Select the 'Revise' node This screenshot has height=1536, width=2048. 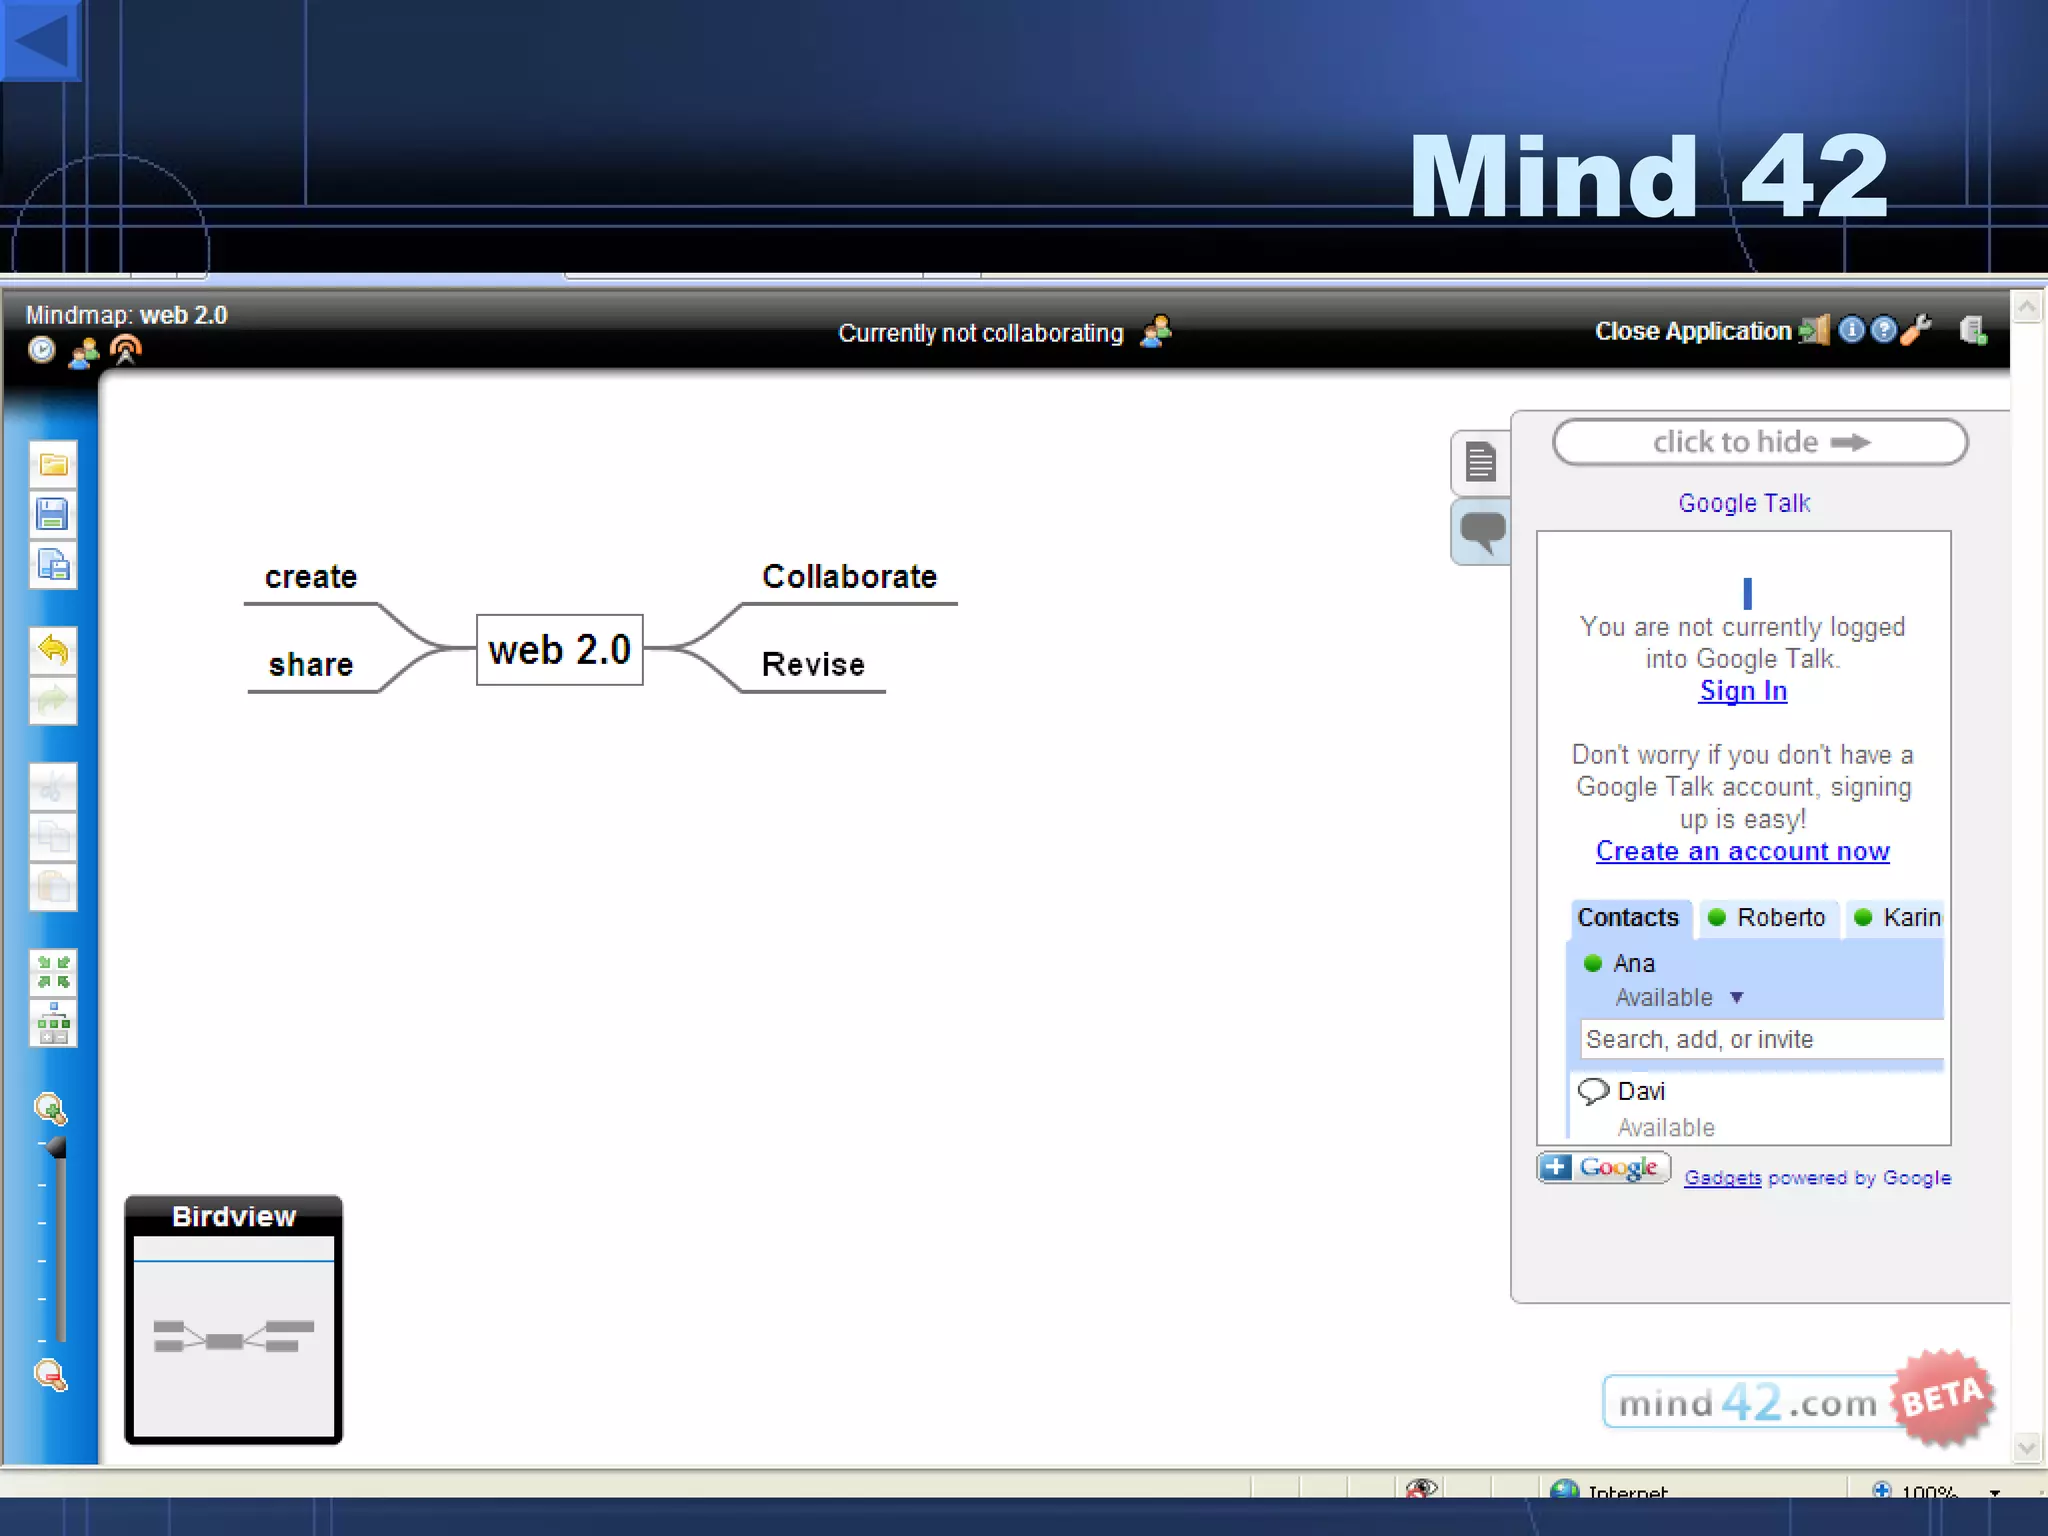[x=813, y=665]
